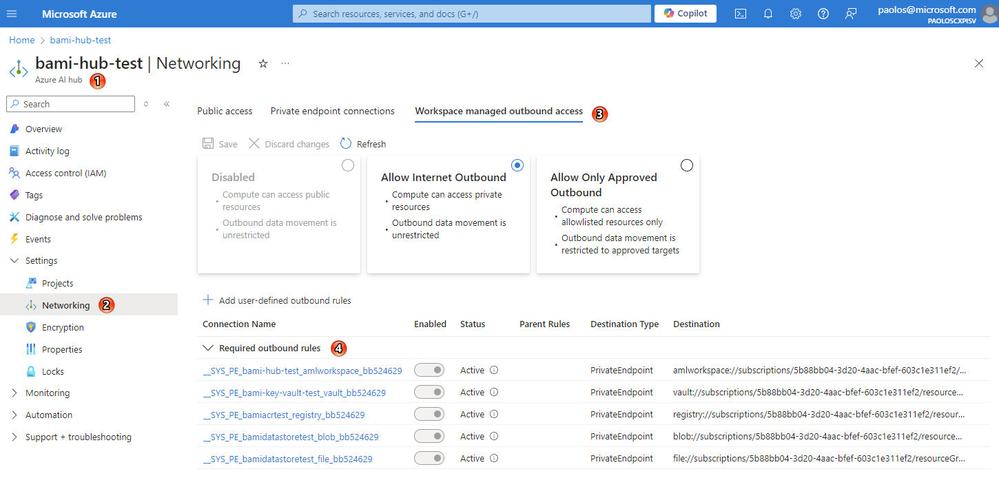Open the Azure portal hamburger menu

click(13, 13)
